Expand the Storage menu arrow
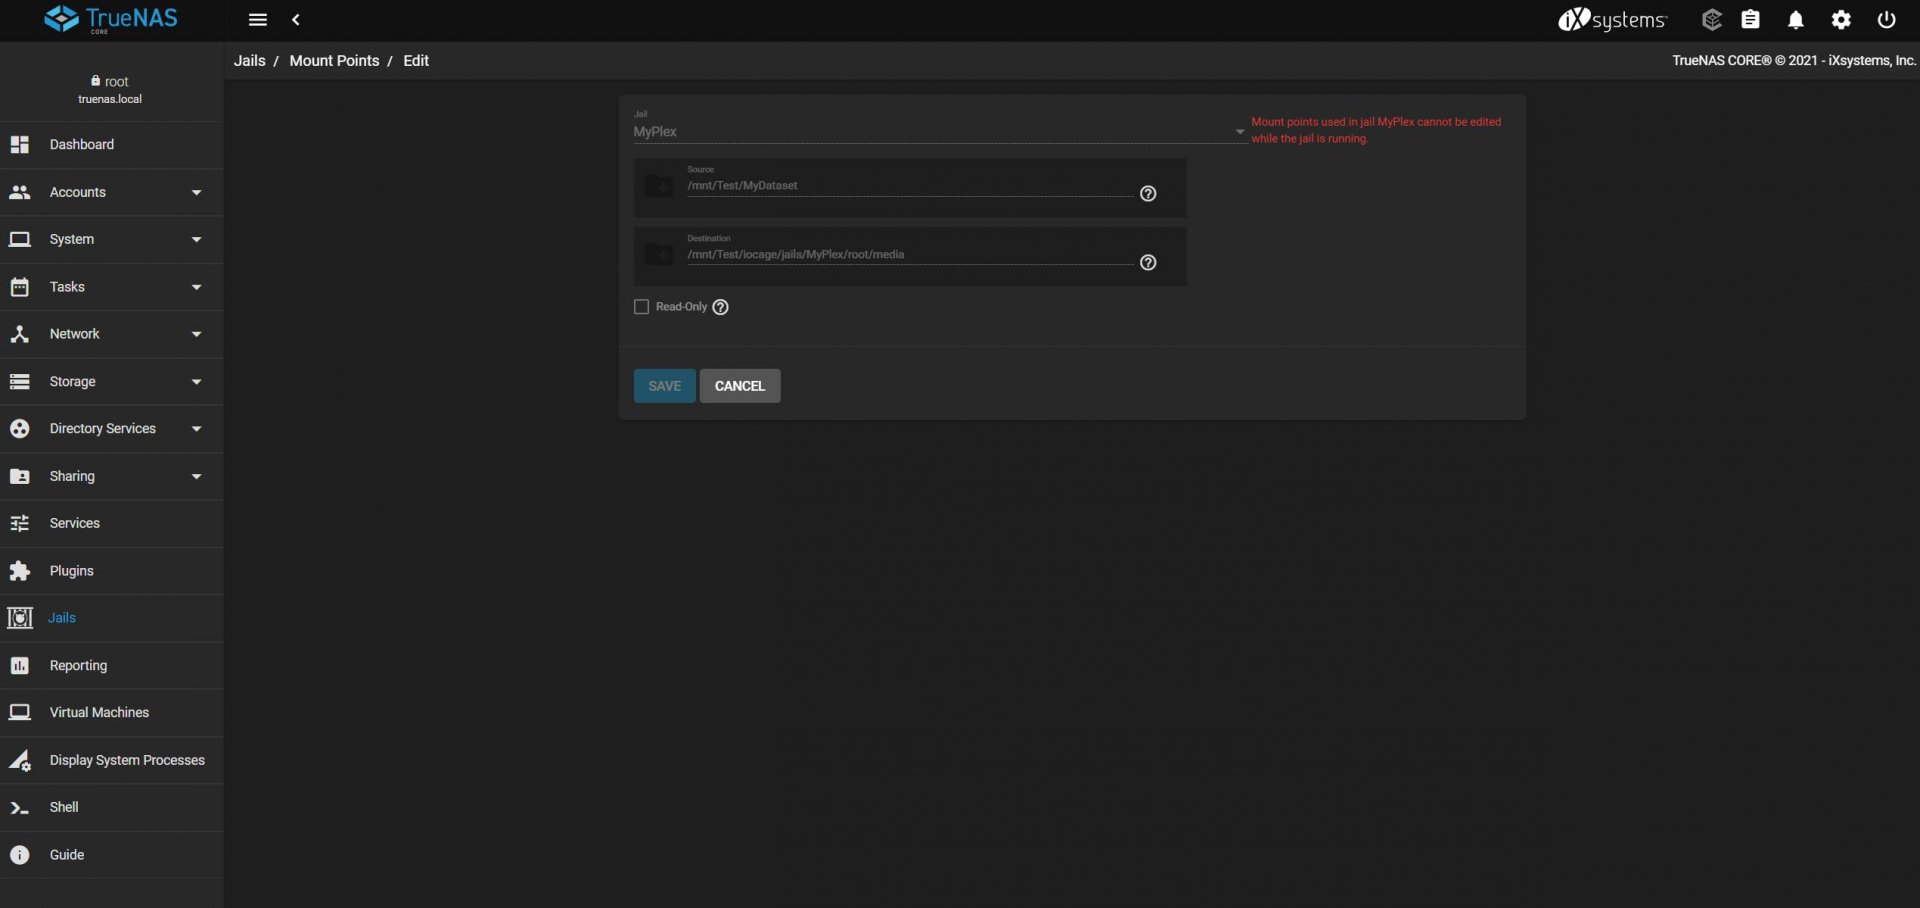The image size is (1920, 908). point(197,382)
